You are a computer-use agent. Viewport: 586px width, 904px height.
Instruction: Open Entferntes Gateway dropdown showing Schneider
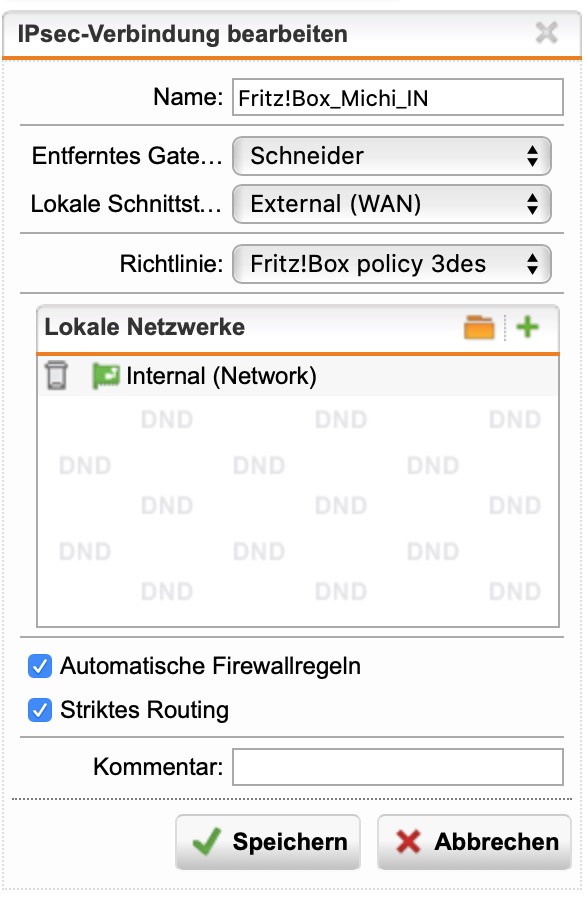point(392,156)
